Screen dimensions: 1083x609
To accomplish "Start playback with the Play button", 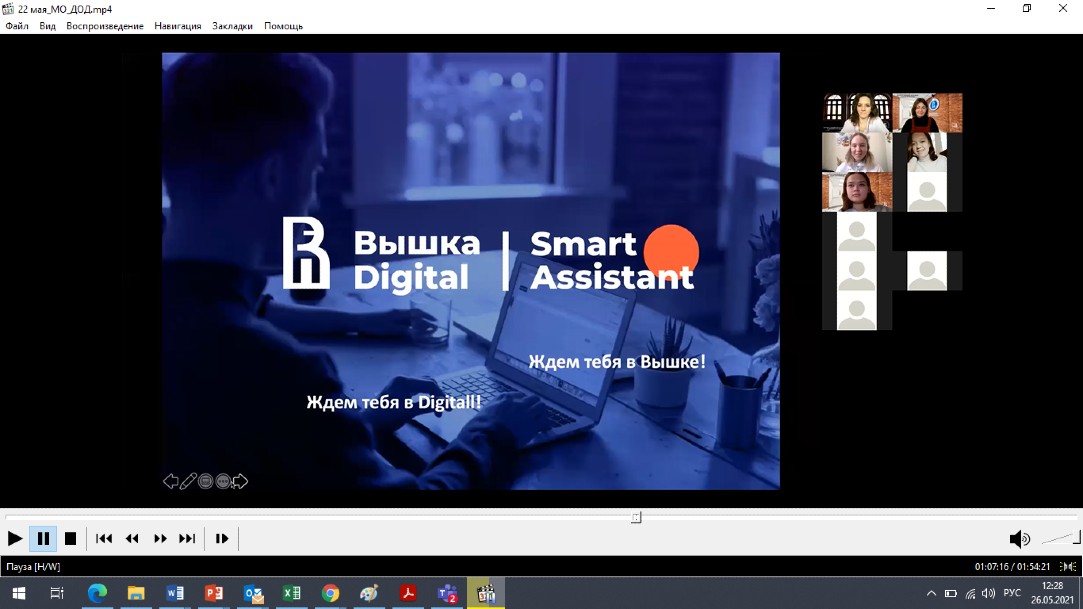I will 15,539.
